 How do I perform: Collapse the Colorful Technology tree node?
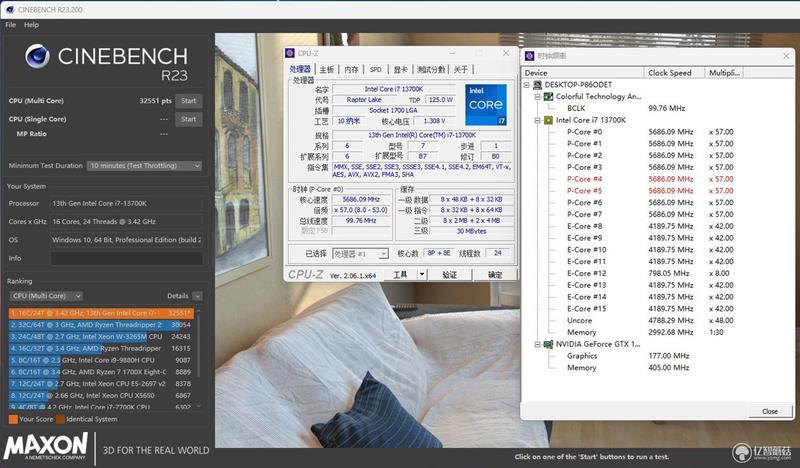point(537,96)
